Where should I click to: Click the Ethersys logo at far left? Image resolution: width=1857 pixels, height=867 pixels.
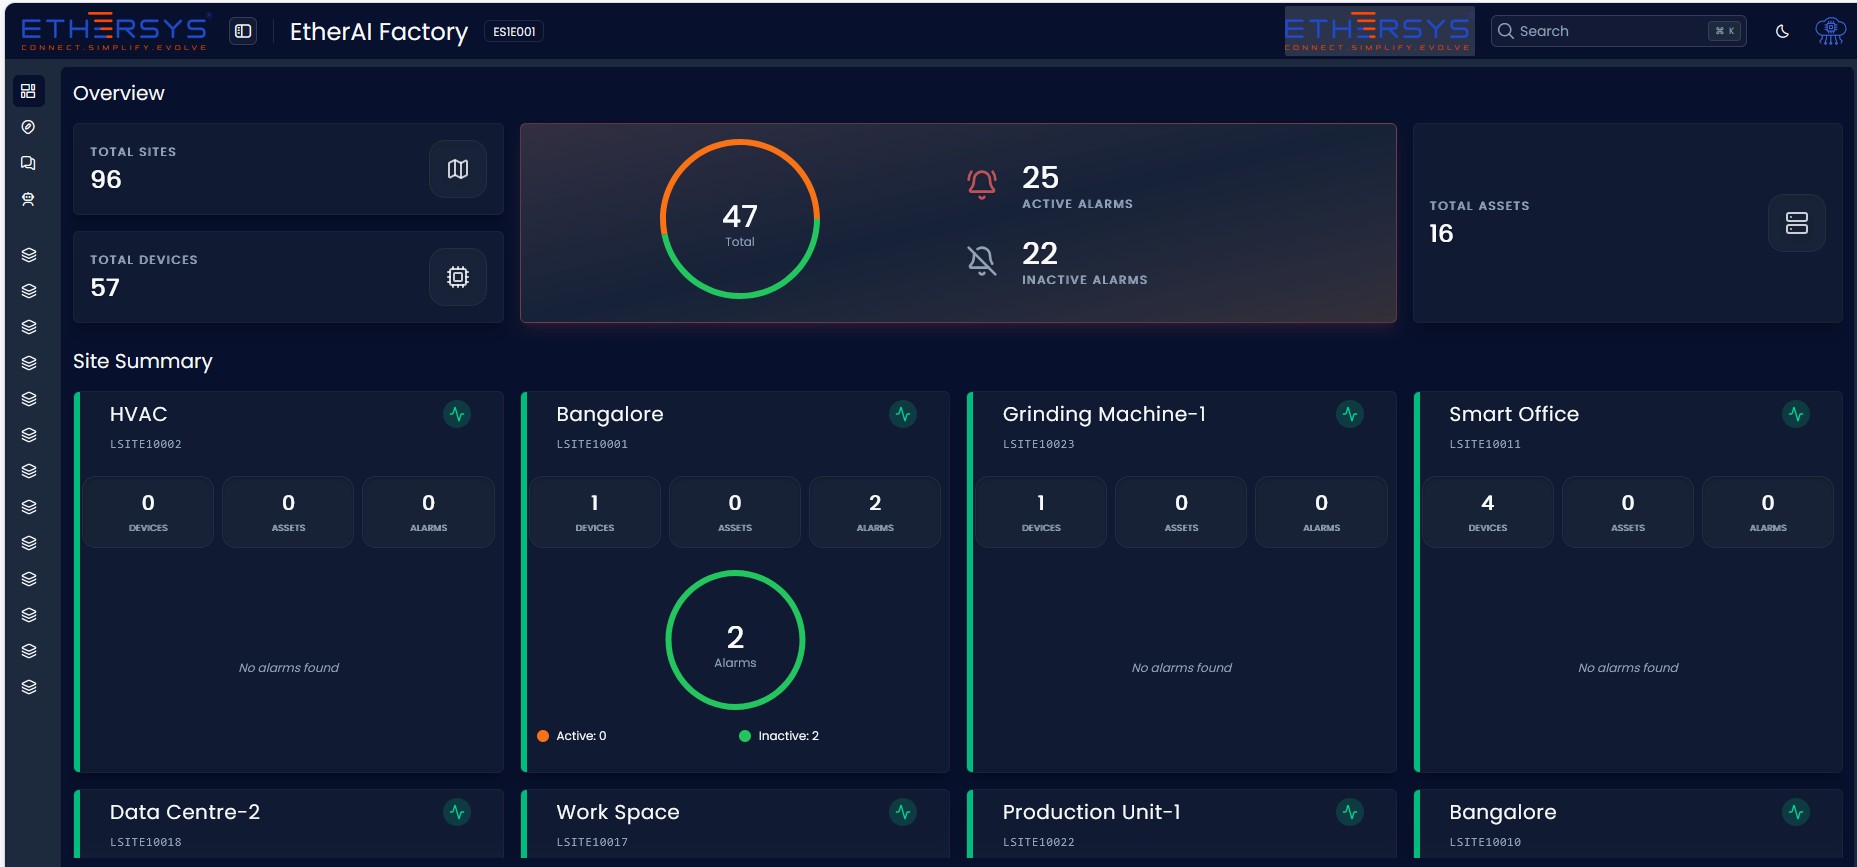[x=115, y=31]
